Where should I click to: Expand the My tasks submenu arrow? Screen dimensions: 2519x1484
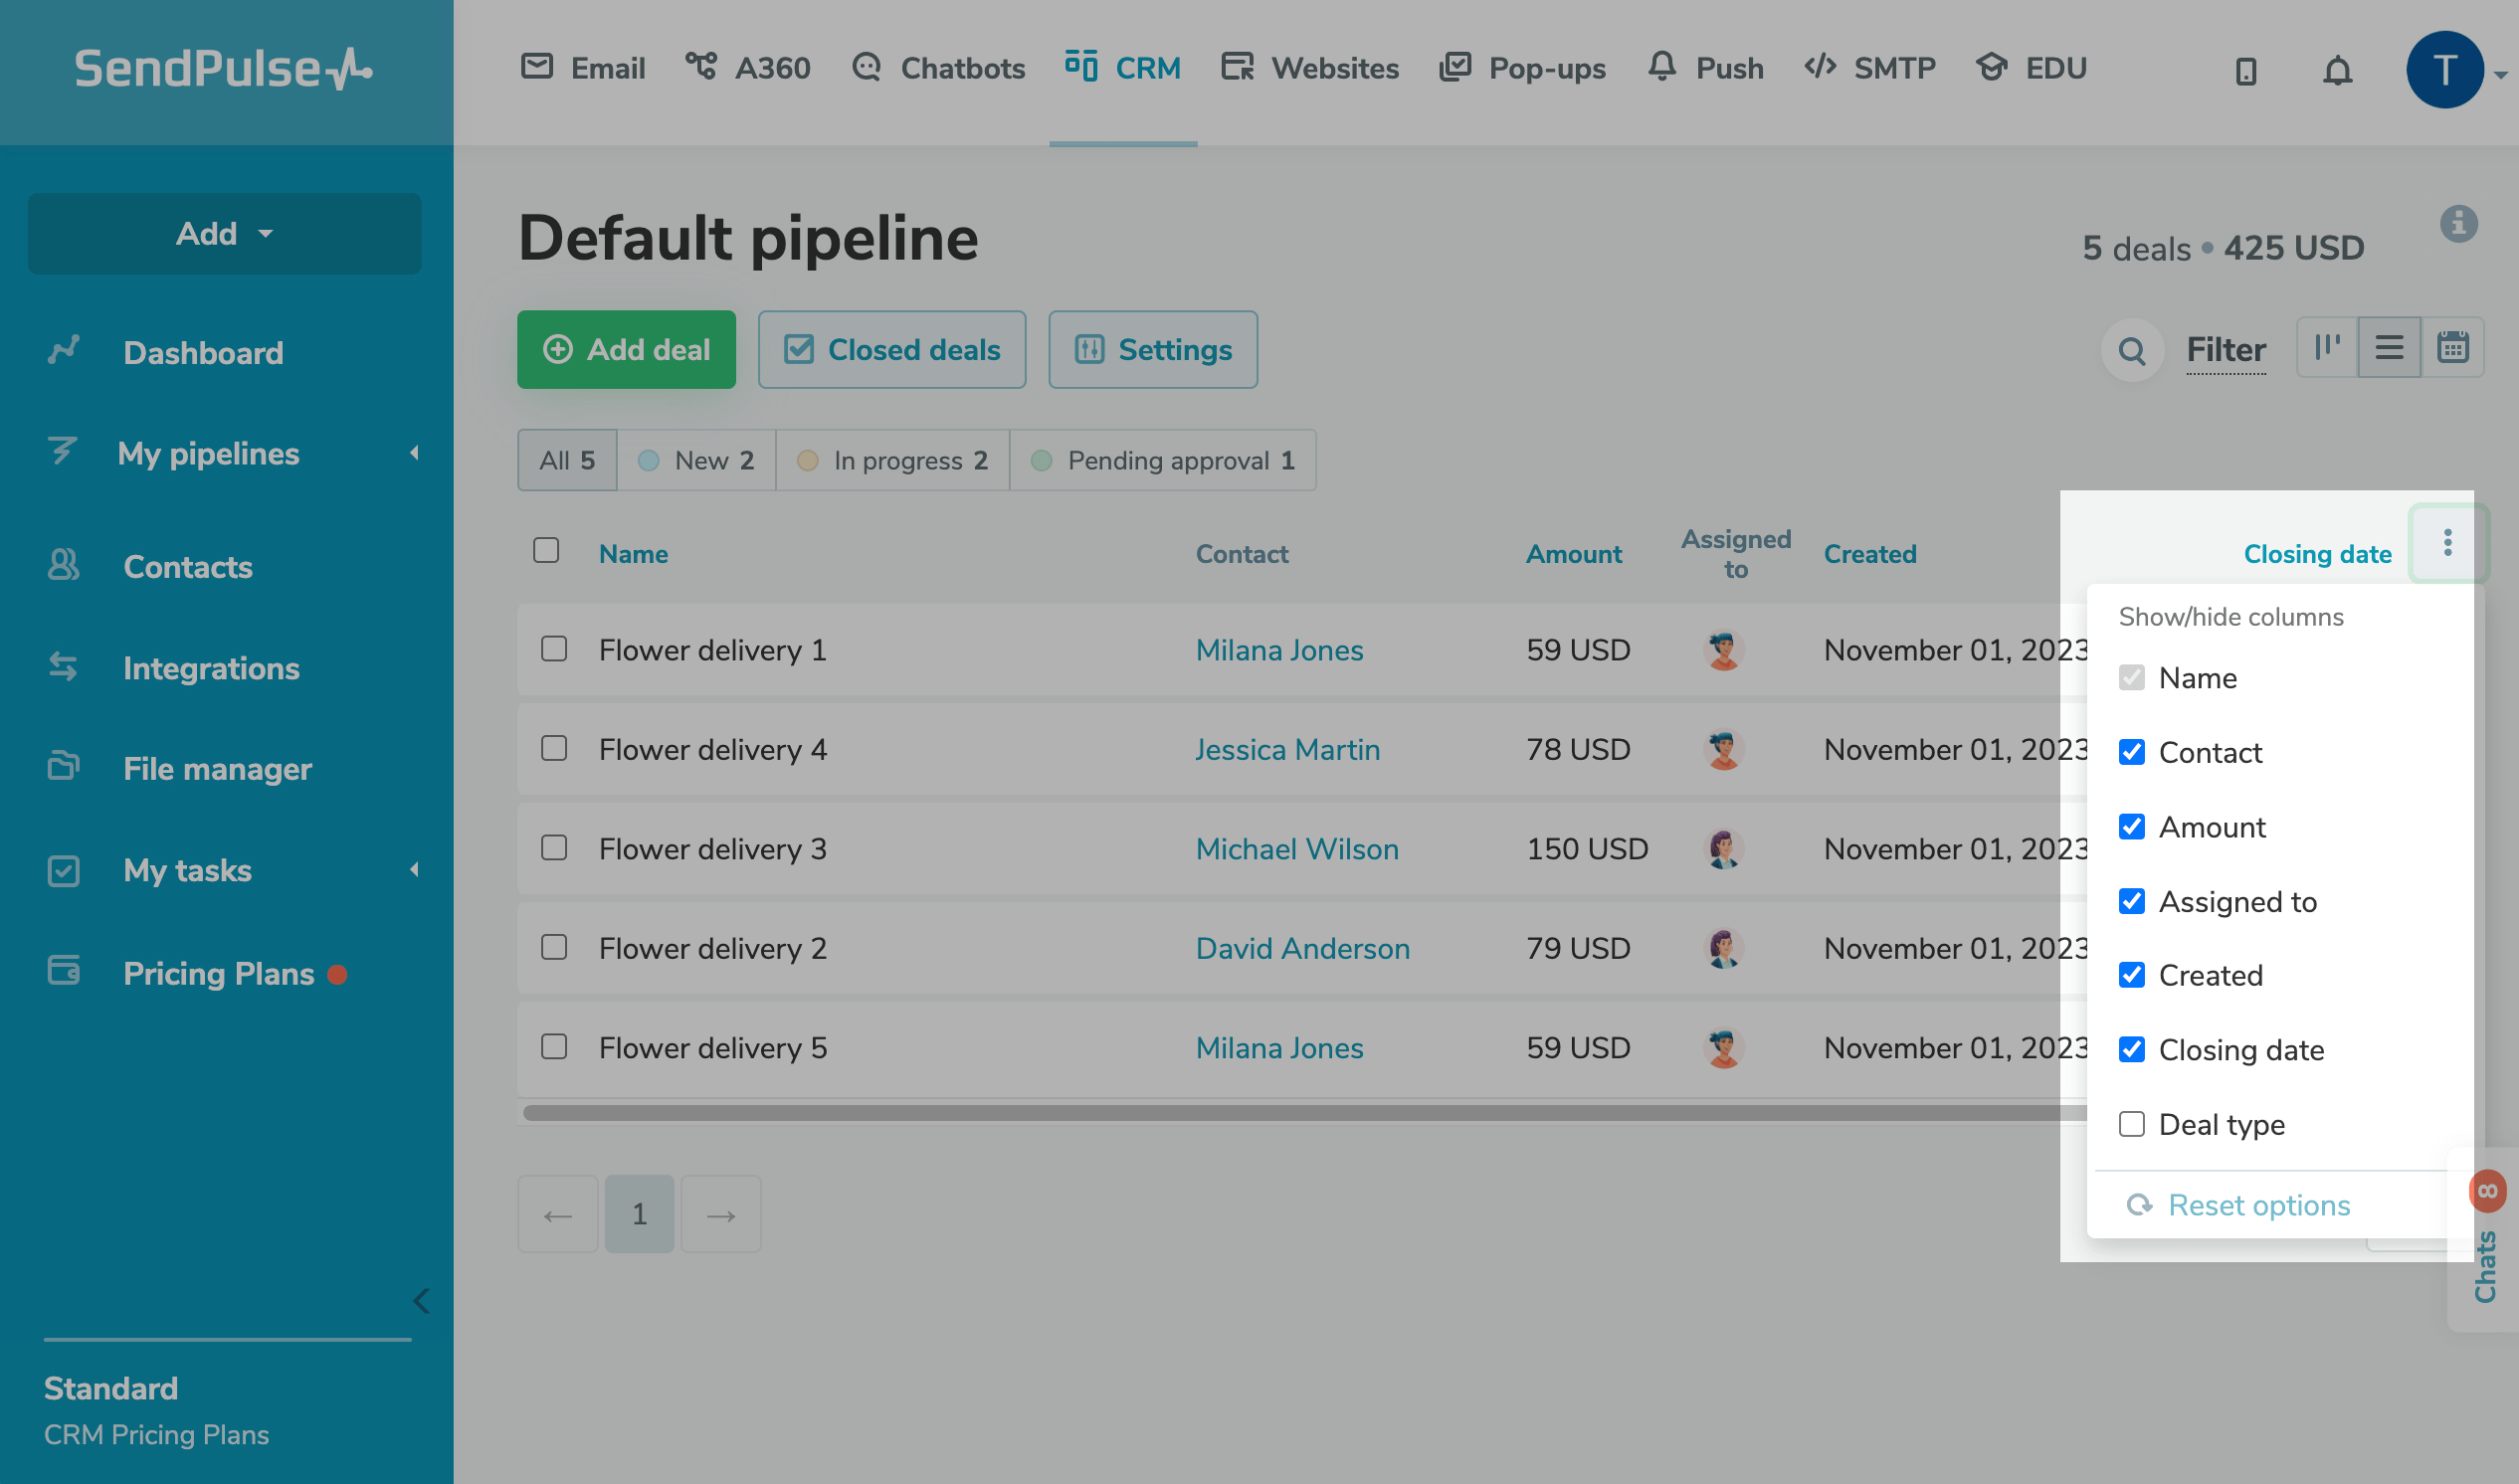pos(414,869)
